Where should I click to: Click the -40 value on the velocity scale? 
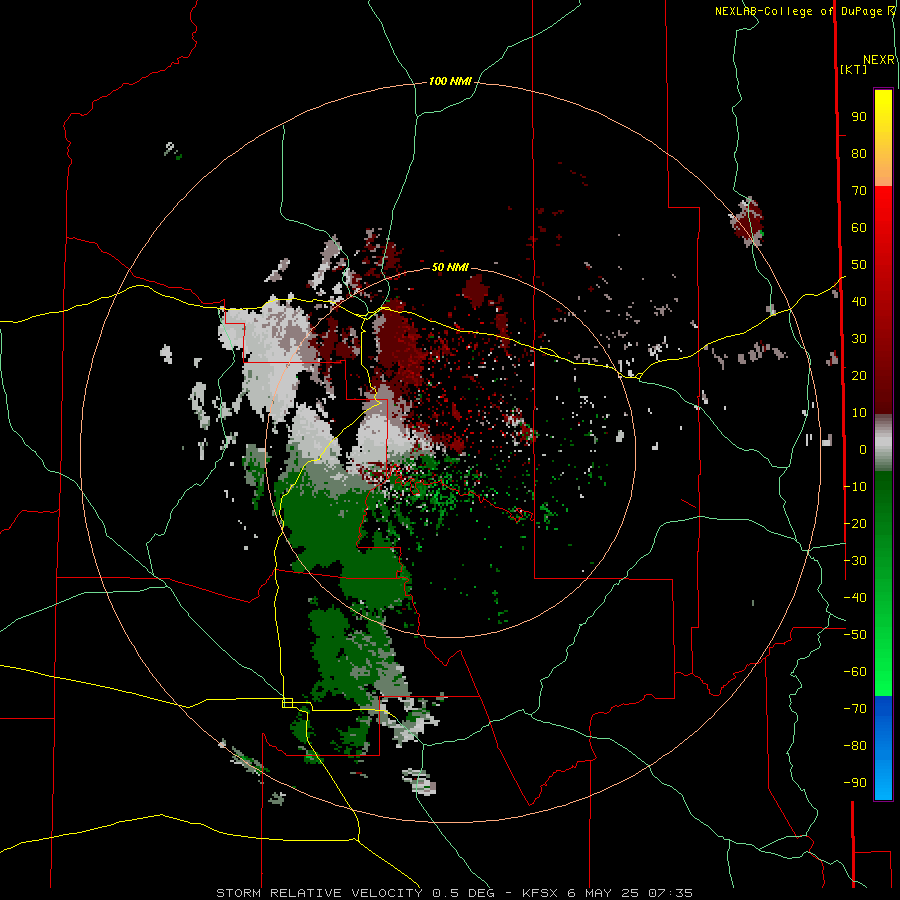(x=855, y=598)
